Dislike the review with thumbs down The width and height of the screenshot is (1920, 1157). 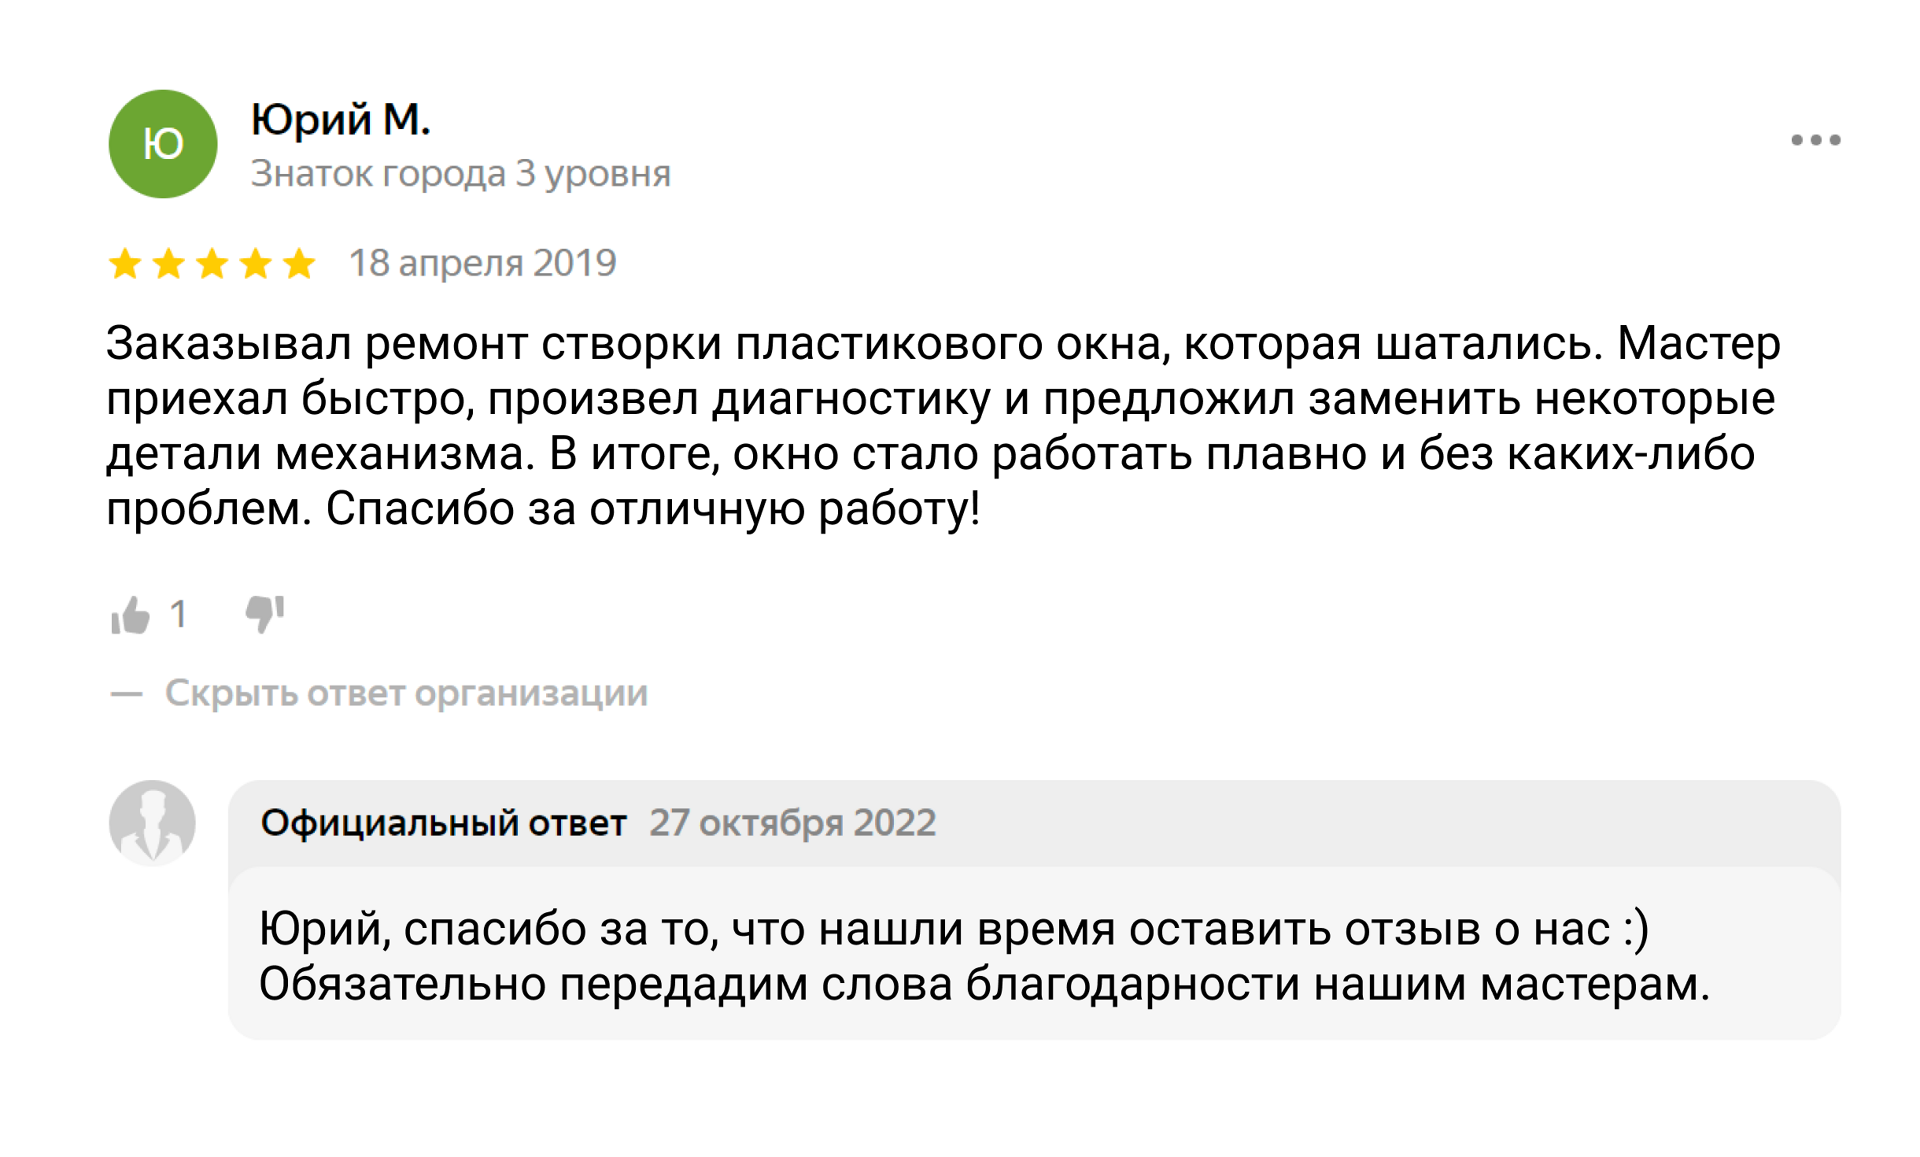point(265,614)
